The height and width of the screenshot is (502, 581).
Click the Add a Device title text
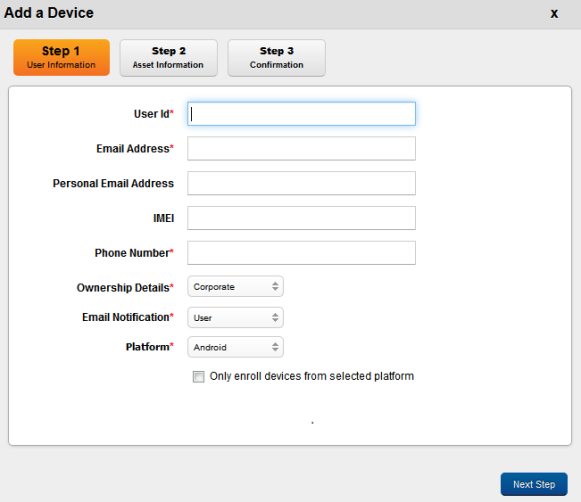coord(49,13)
